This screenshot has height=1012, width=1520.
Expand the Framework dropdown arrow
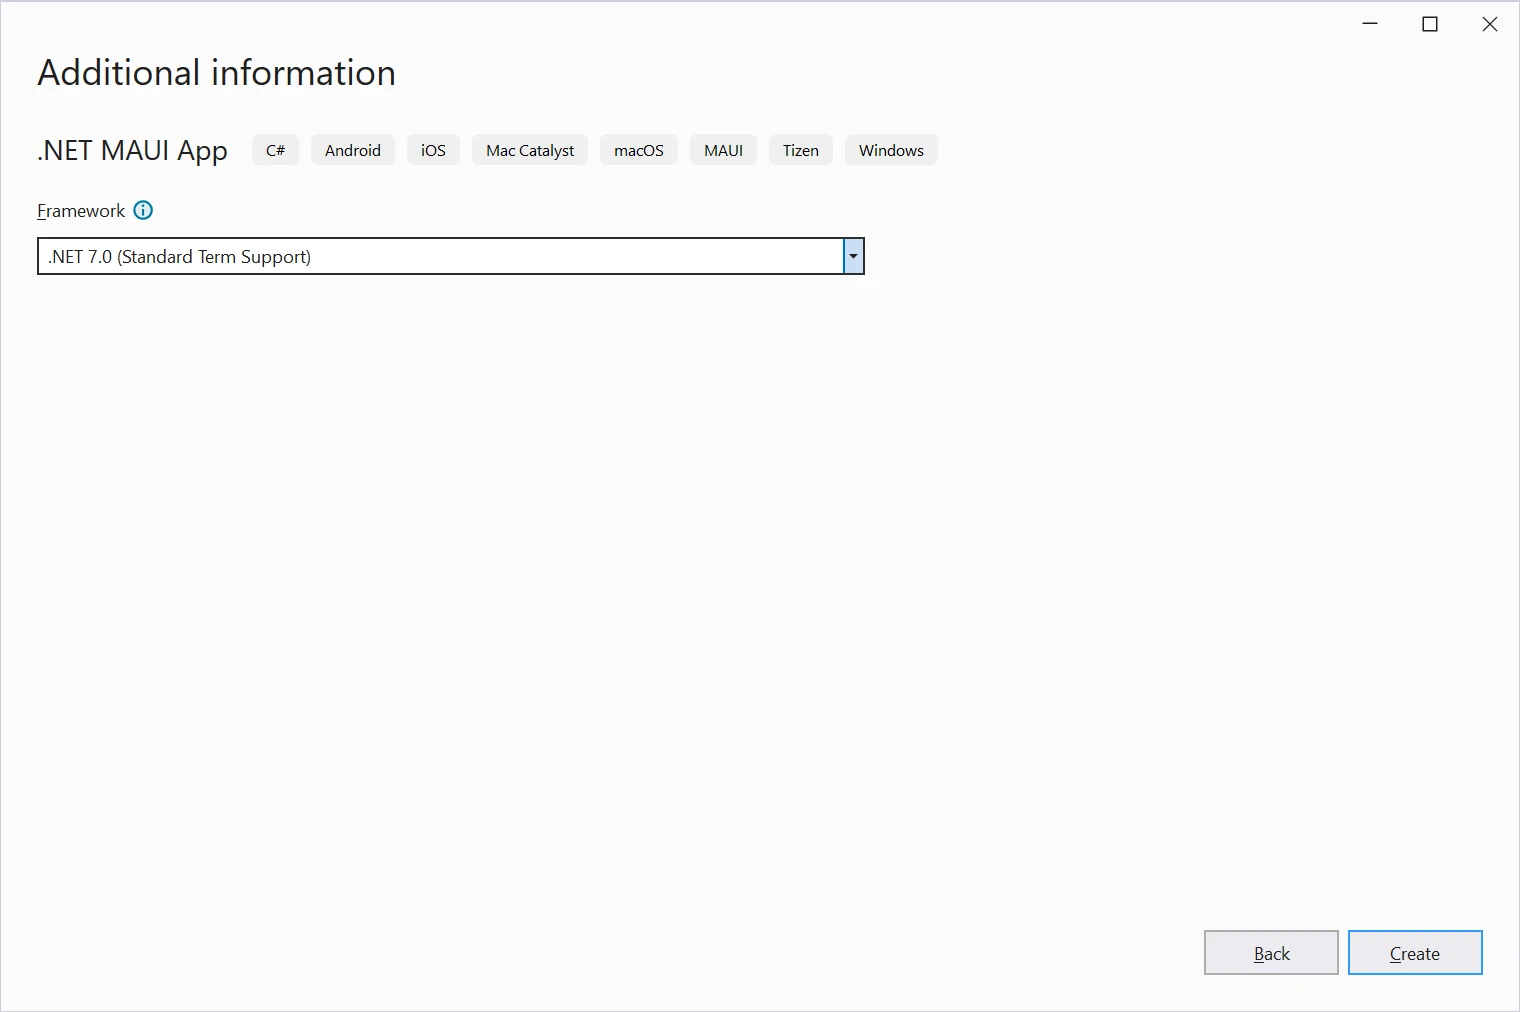click(x=853, y=256)
